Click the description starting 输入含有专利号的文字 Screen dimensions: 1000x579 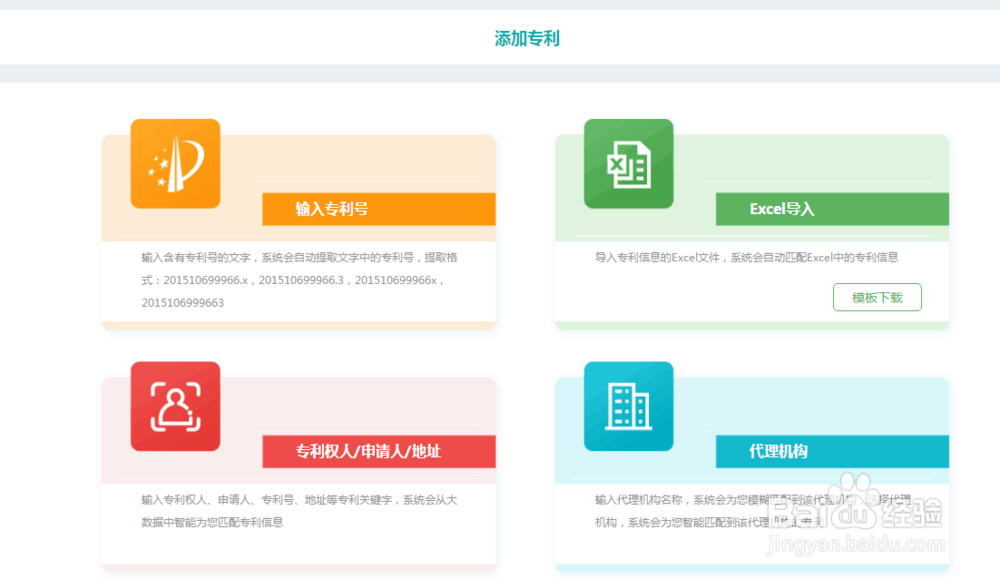(x=299, y=280)
